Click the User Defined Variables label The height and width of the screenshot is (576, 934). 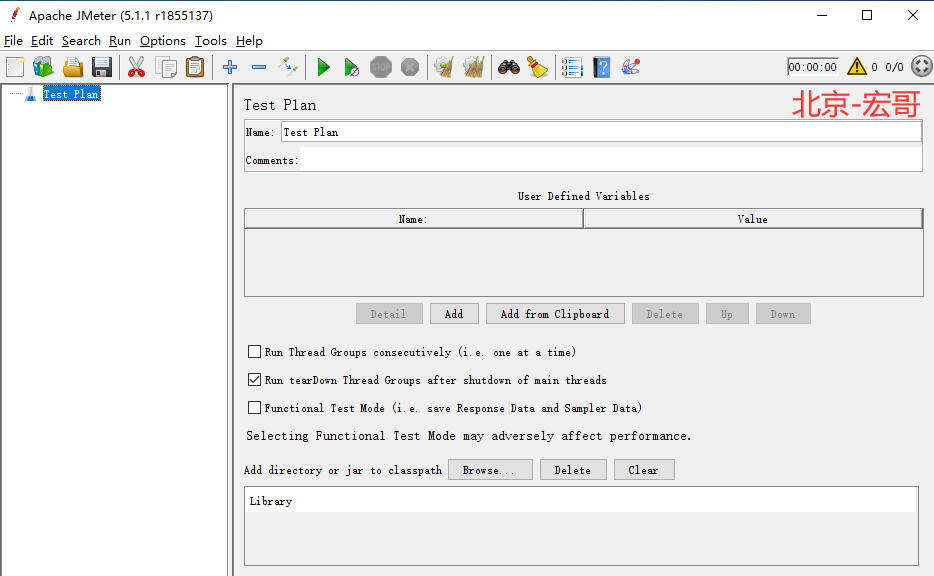coord(584,196)
